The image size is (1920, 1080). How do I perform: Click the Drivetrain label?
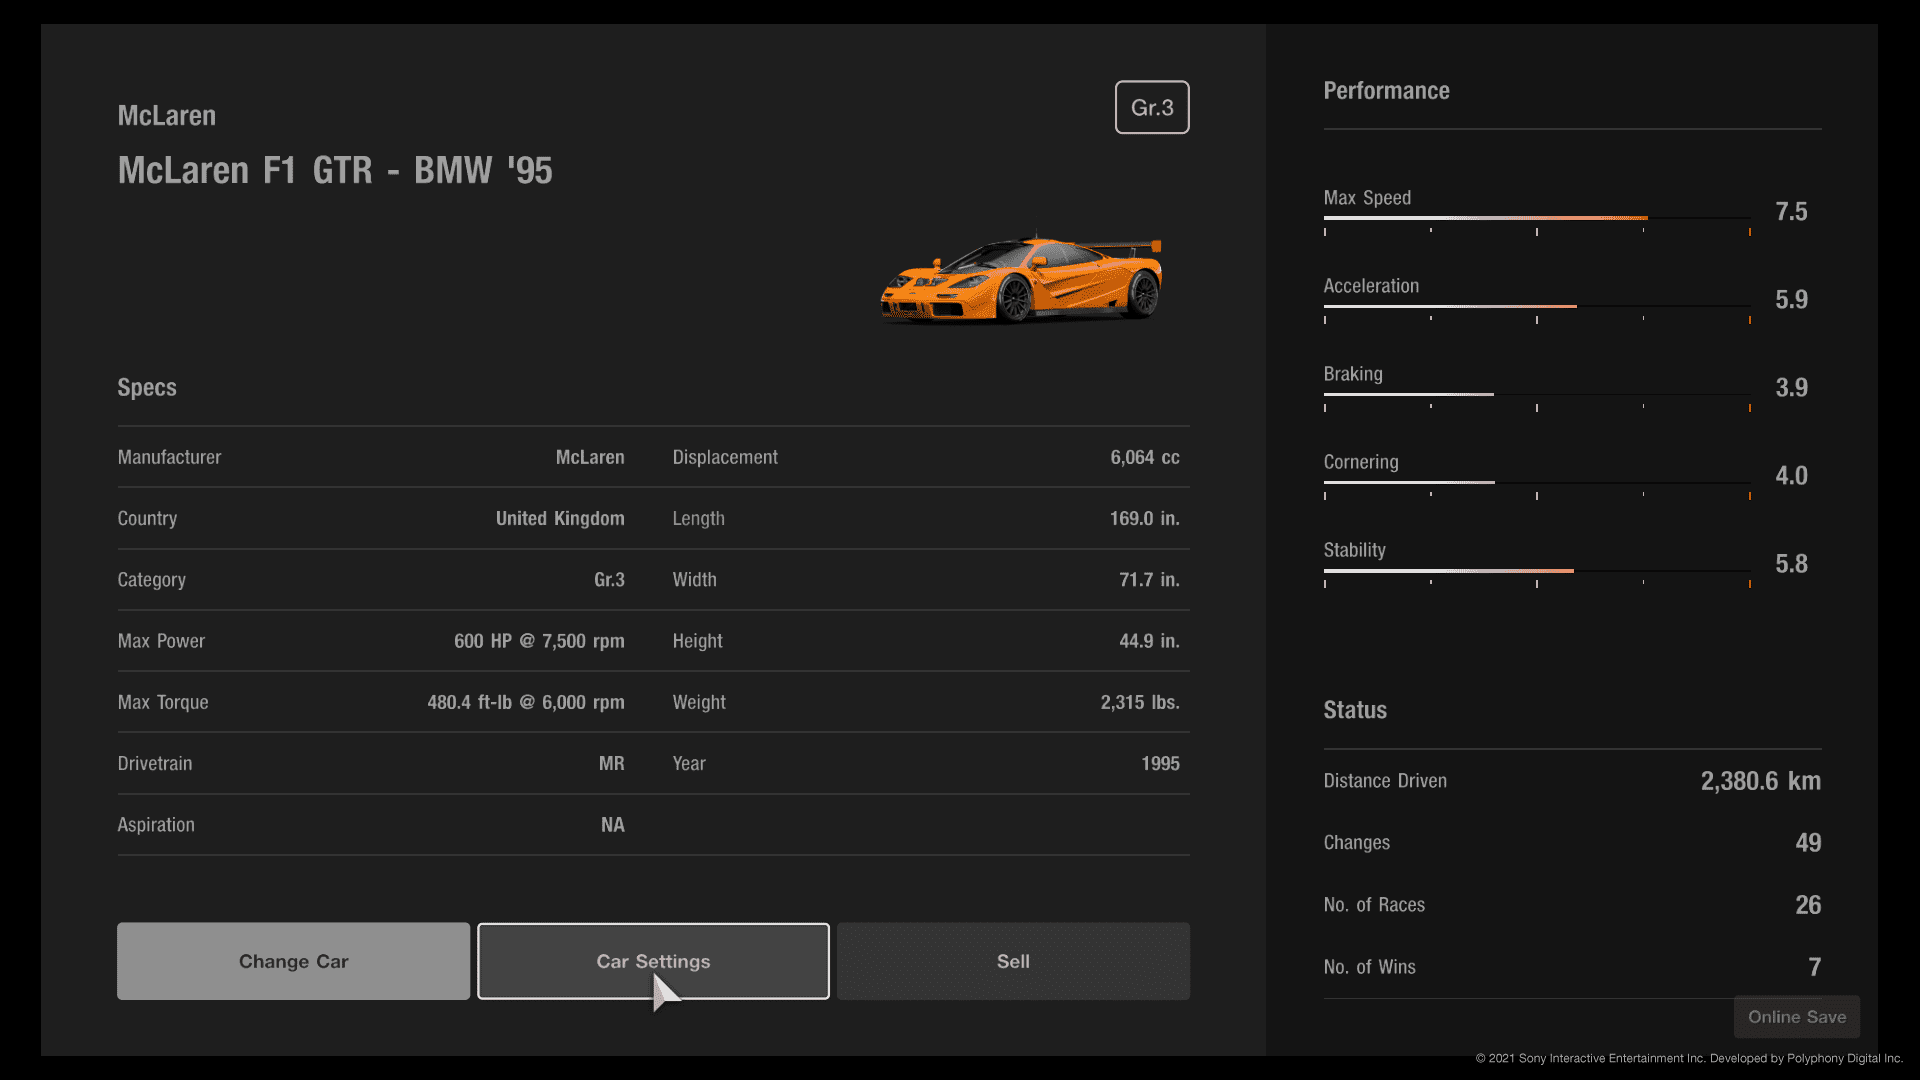click(x=154, y=764)
